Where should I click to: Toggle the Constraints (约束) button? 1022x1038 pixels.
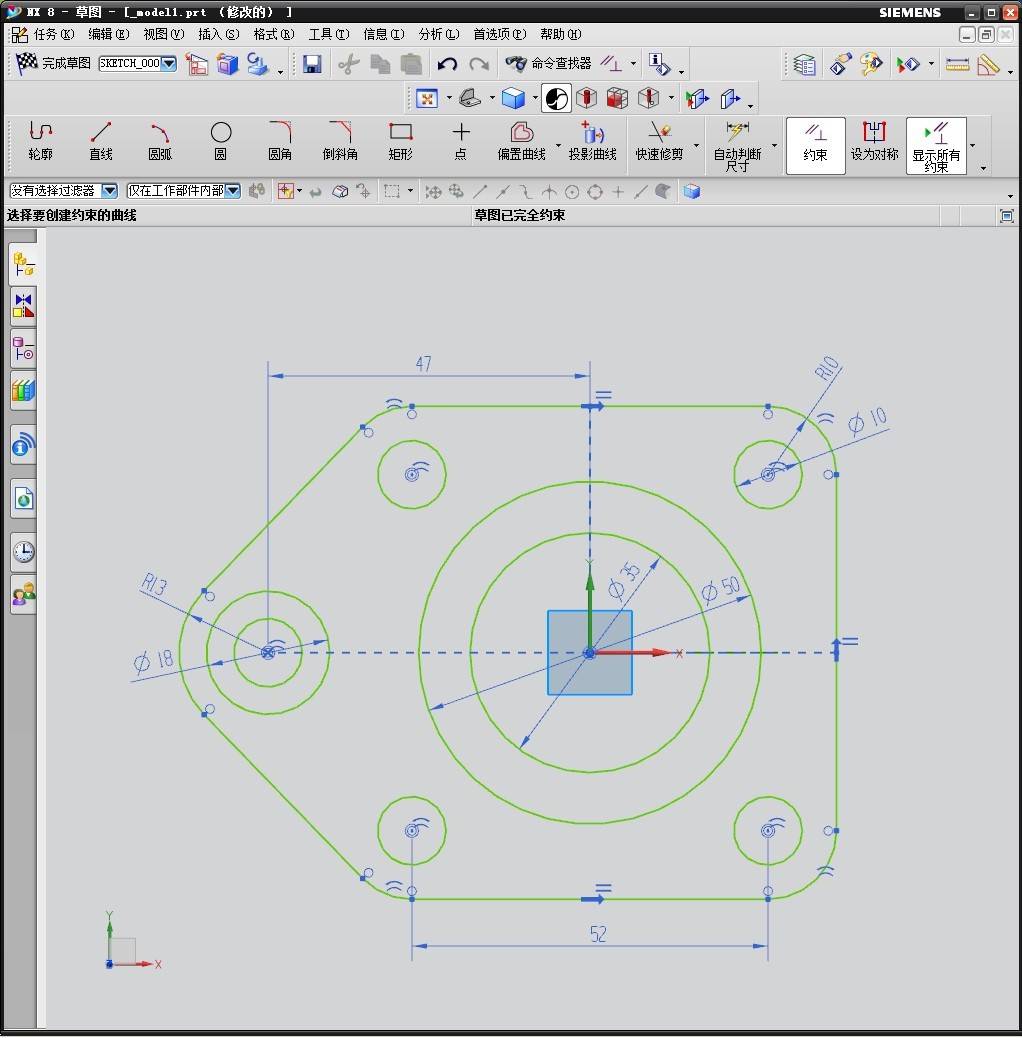click(x=815, y=146)
